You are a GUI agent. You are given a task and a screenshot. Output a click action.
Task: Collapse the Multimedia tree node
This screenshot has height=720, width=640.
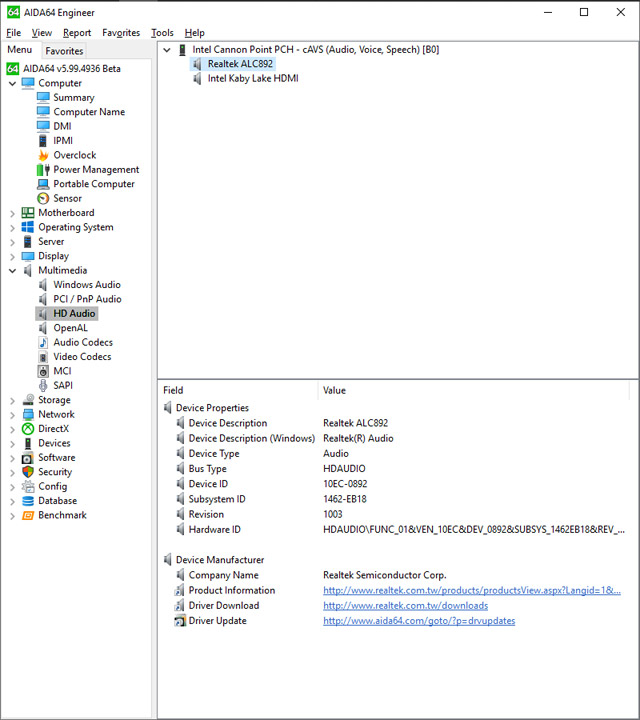pos(12,271)
